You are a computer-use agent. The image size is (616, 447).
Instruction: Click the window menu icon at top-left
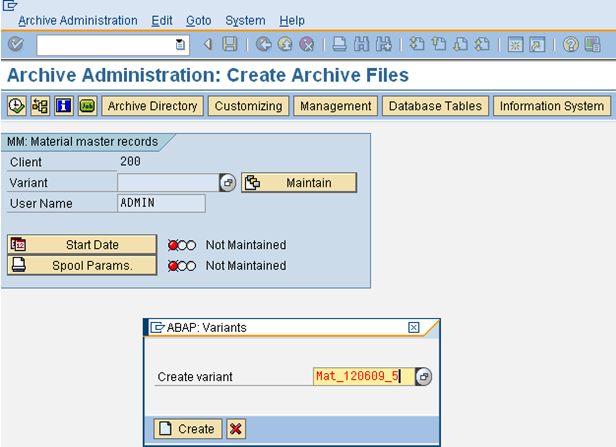(10, 5)
